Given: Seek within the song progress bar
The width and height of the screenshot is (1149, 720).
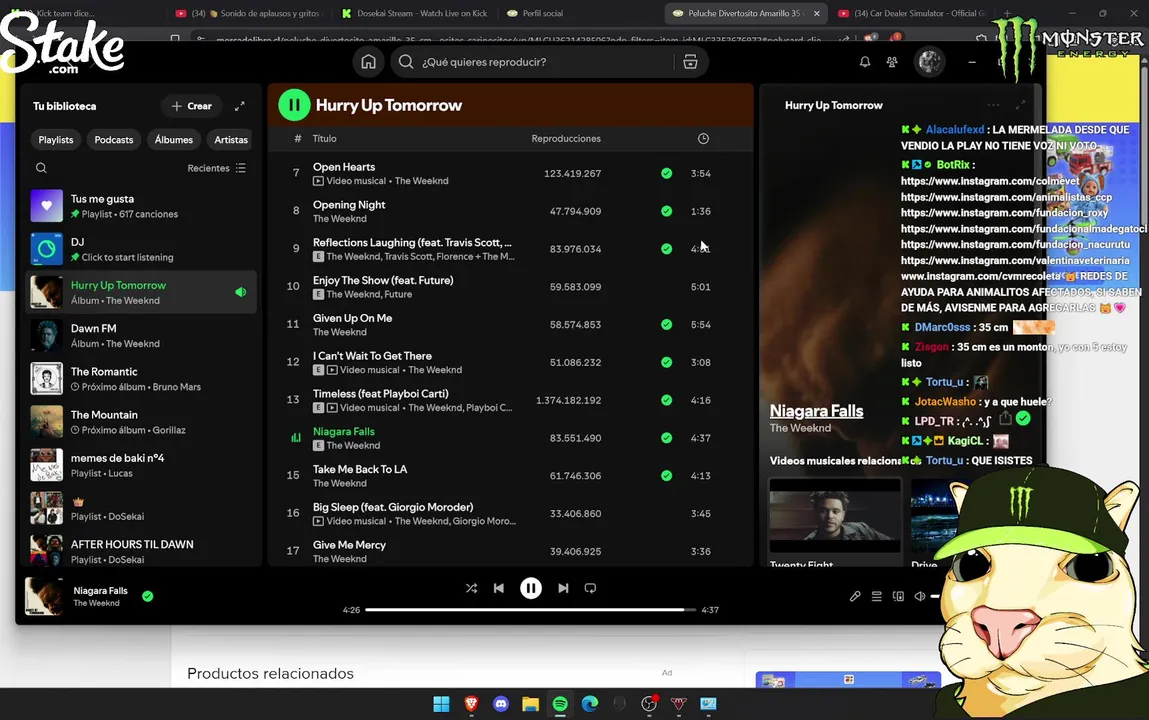Looking at the screenshot, I should (530, 609).
